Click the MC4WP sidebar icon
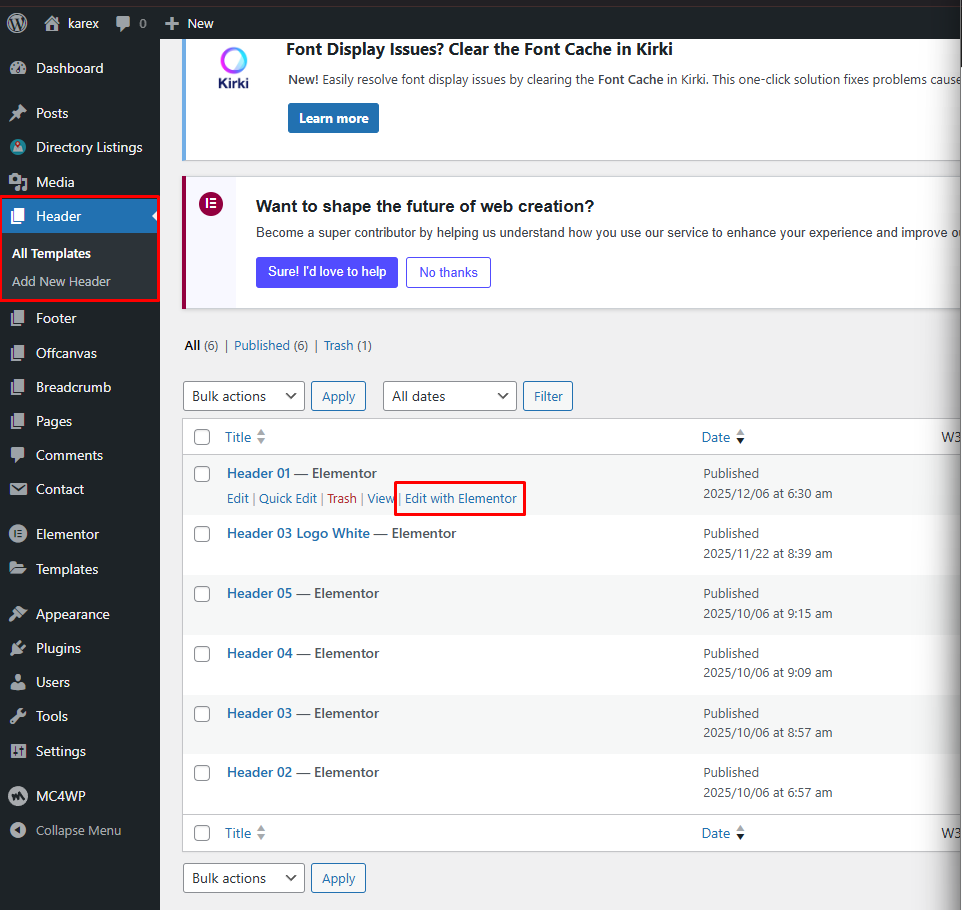 point(17,796)
